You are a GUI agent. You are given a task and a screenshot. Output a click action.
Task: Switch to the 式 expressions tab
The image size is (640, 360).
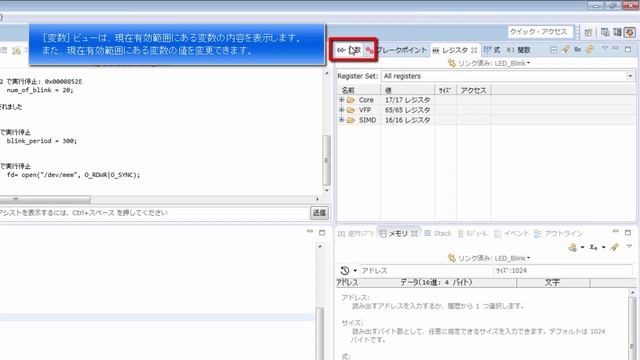[492, 50]
